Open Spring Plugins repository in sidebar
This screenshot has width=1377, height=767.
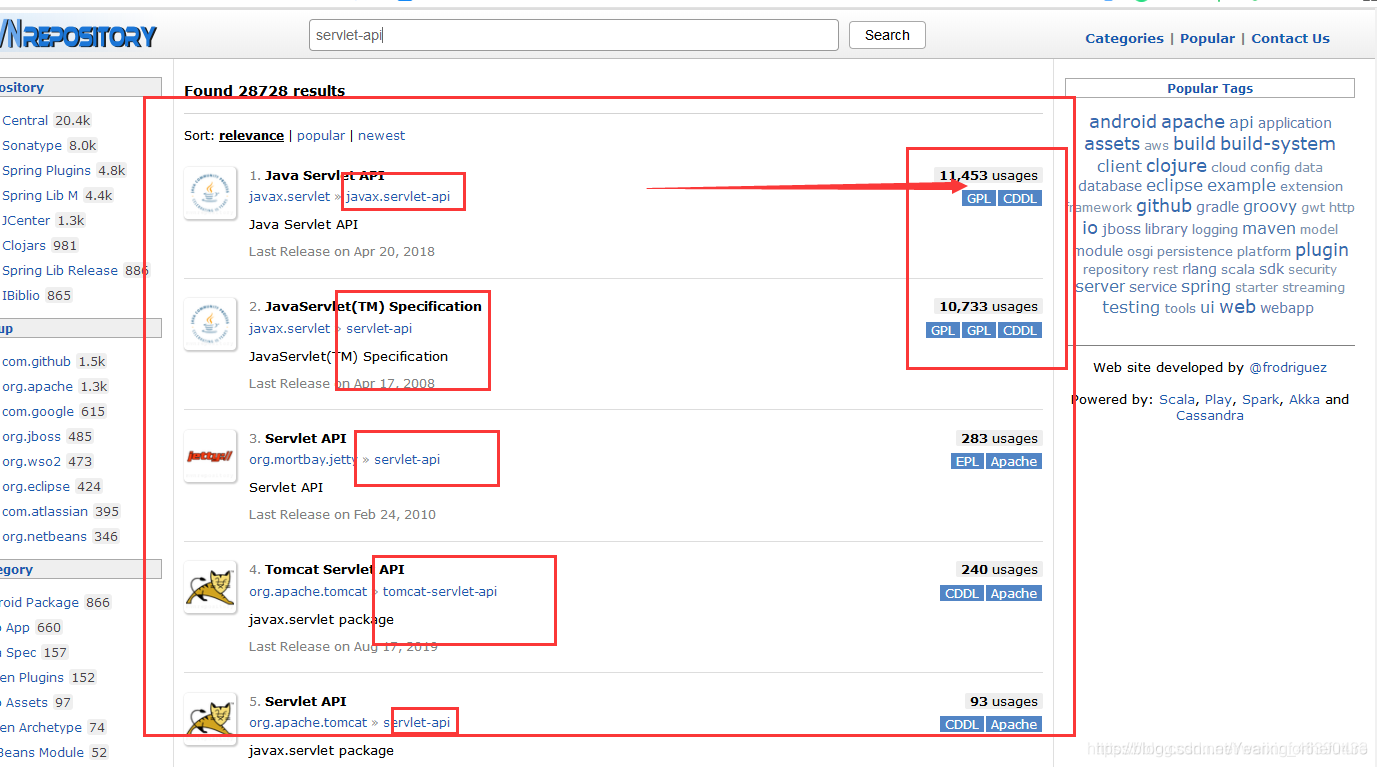pos(46,170)
